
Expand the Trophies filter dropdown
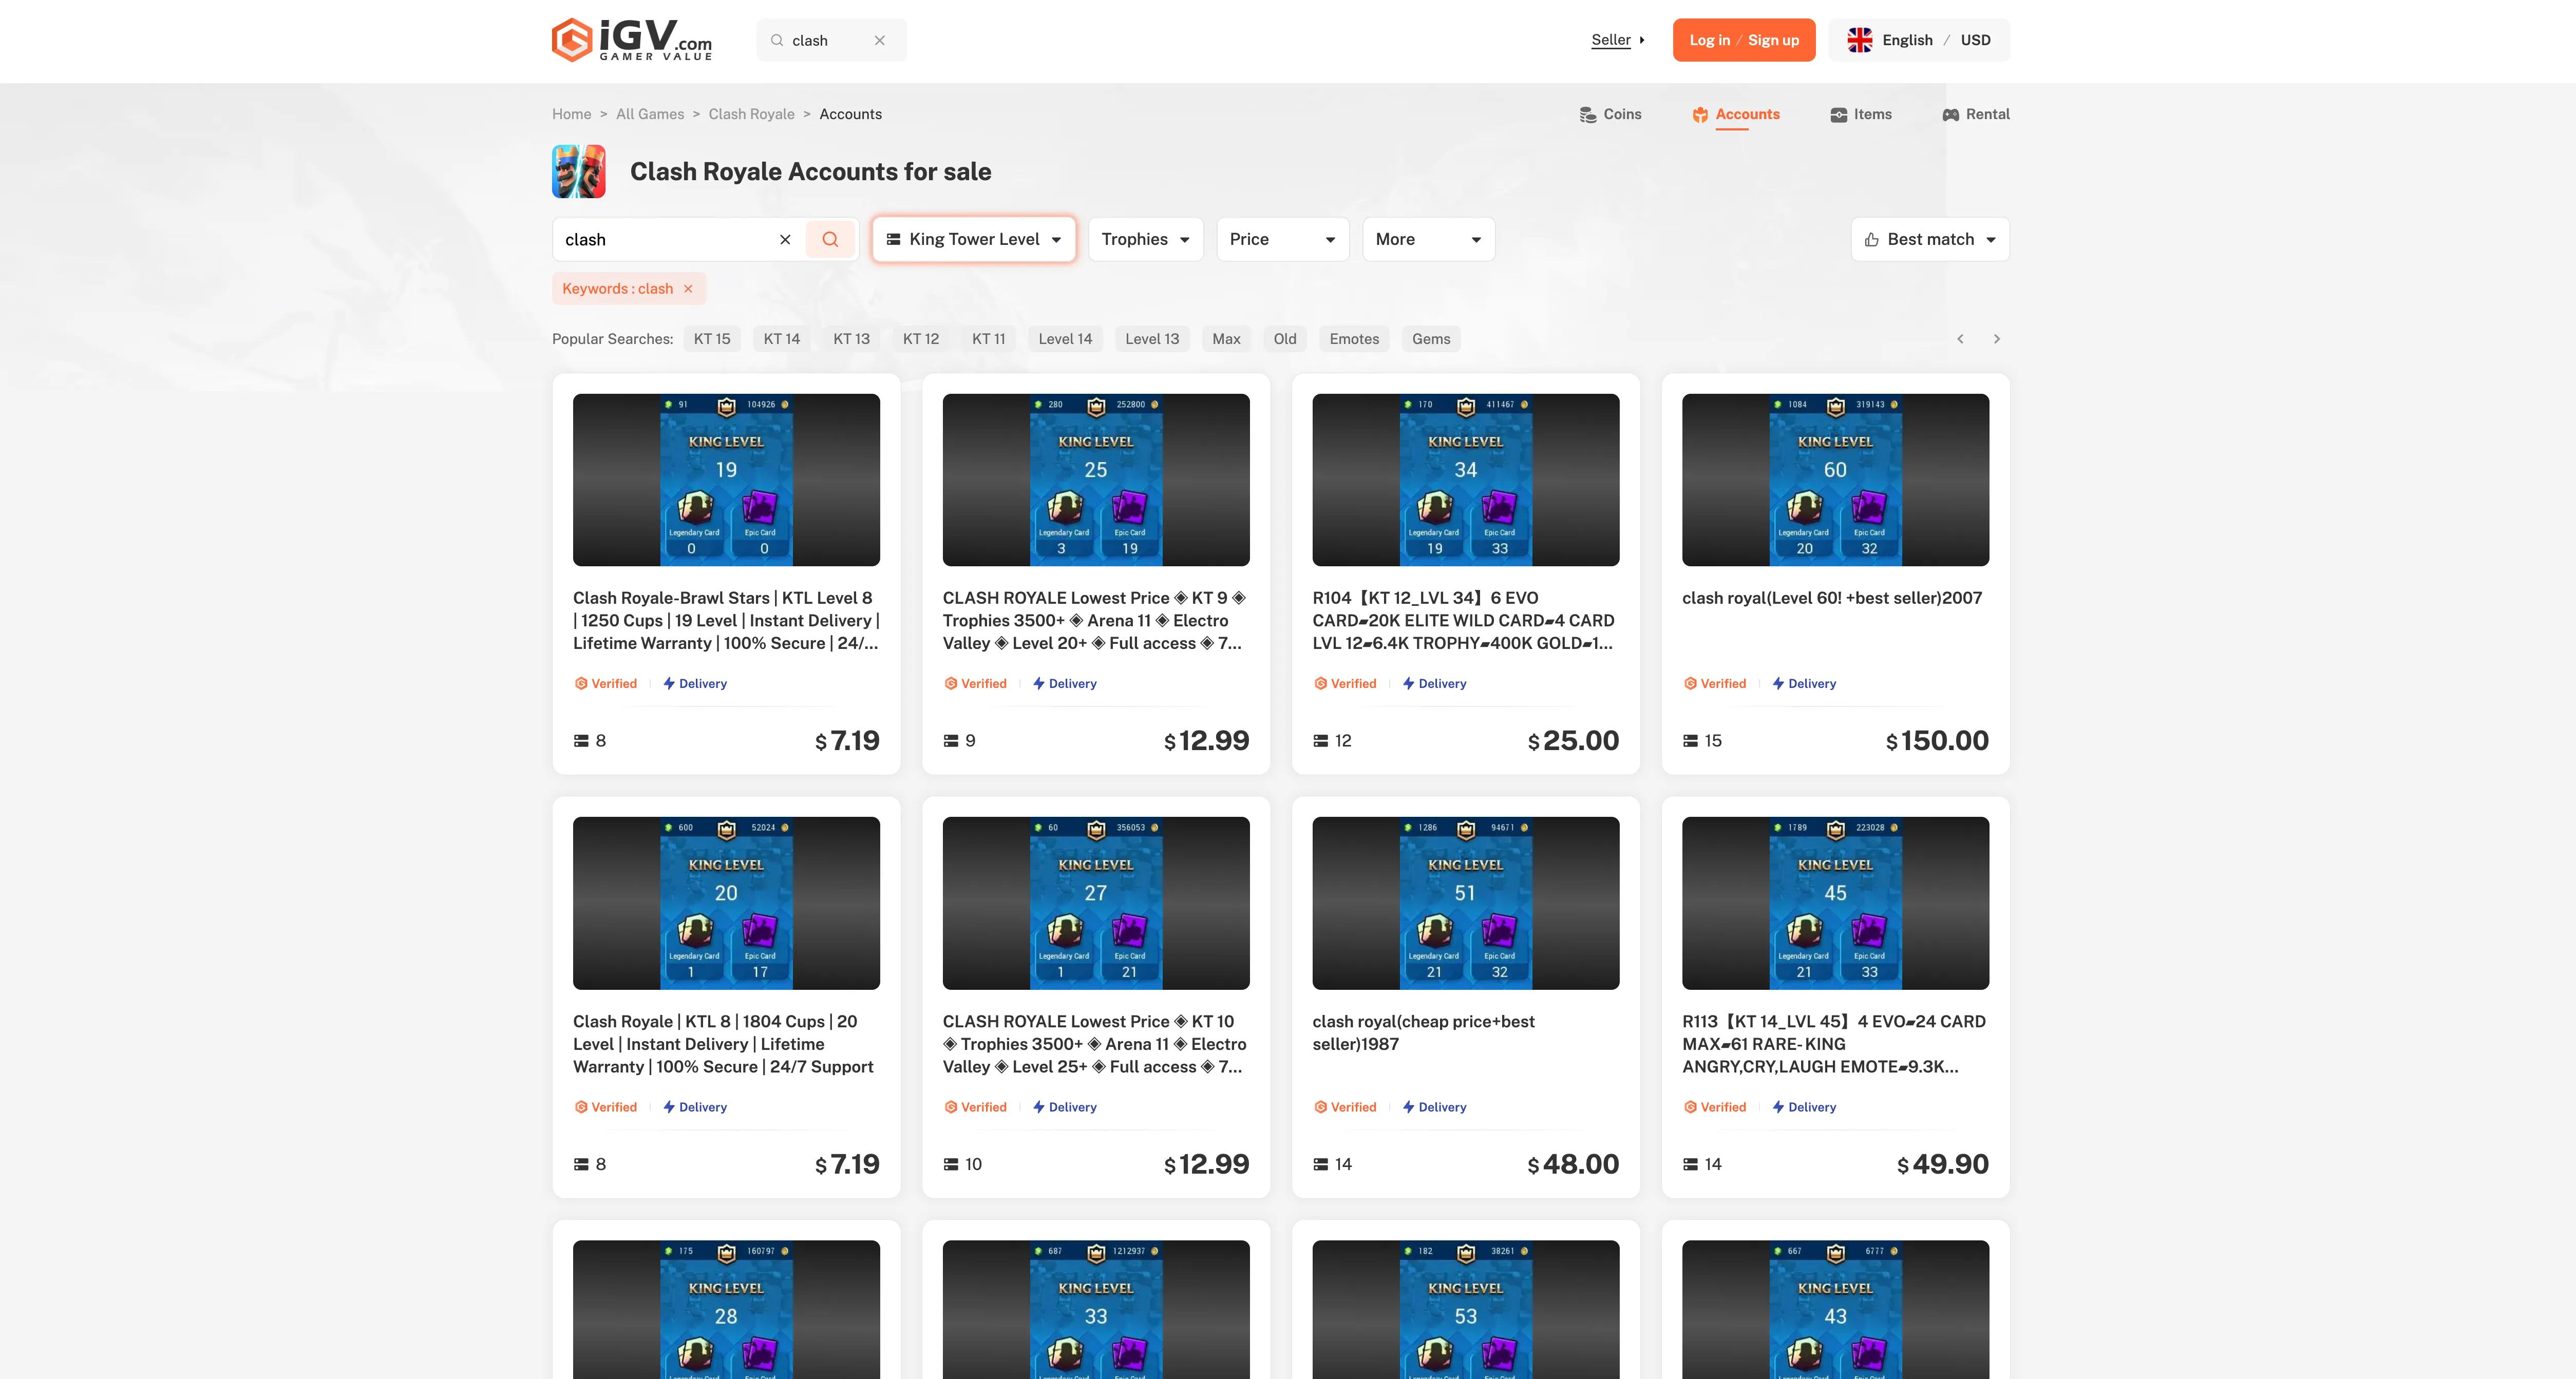[x=1145, y=239]
